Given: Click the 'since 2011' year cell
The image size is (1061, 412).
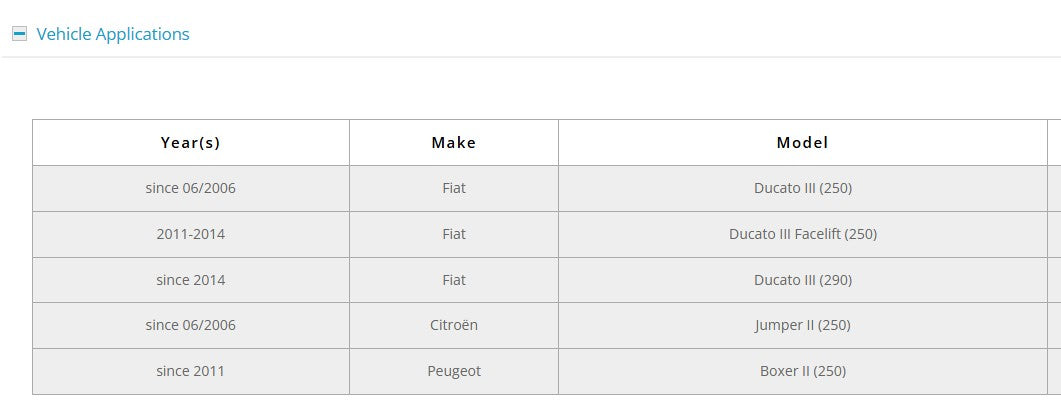Looking at the screenshot, I should [190, 371].
